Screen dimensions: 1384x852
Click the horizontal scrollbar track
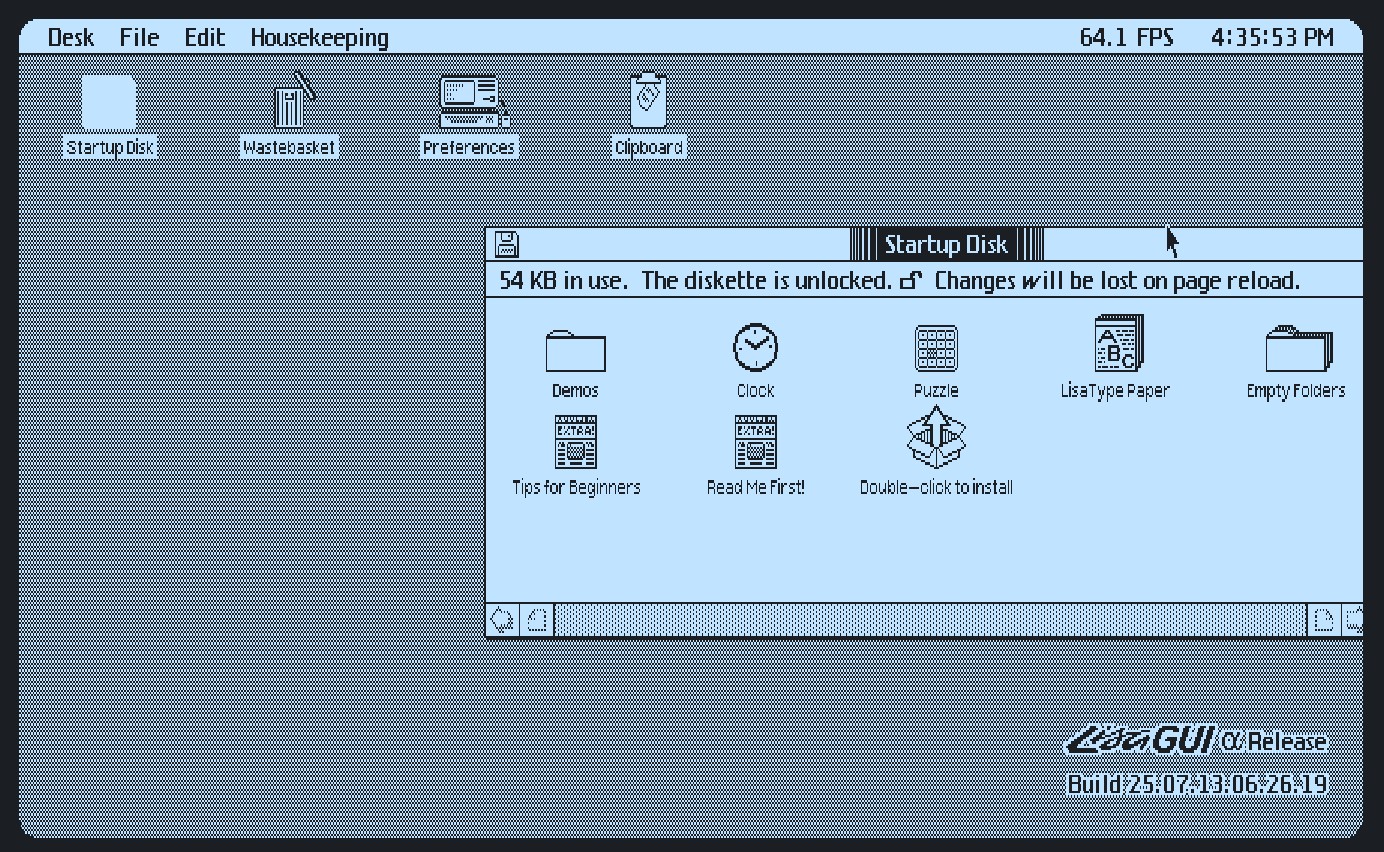[x=931, y=620]
